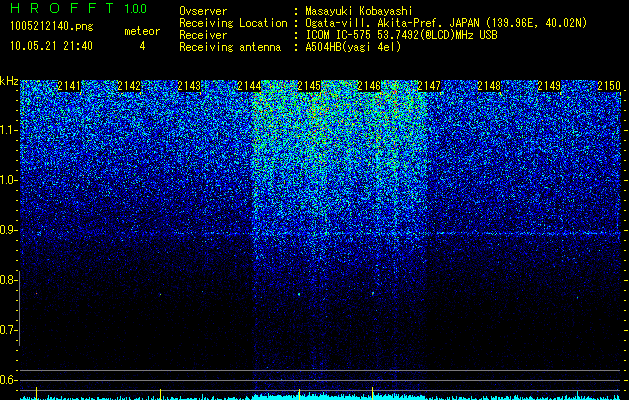Click the 2146 time label
The width and height of the screenshot is (629, 400).
(369, 86)
